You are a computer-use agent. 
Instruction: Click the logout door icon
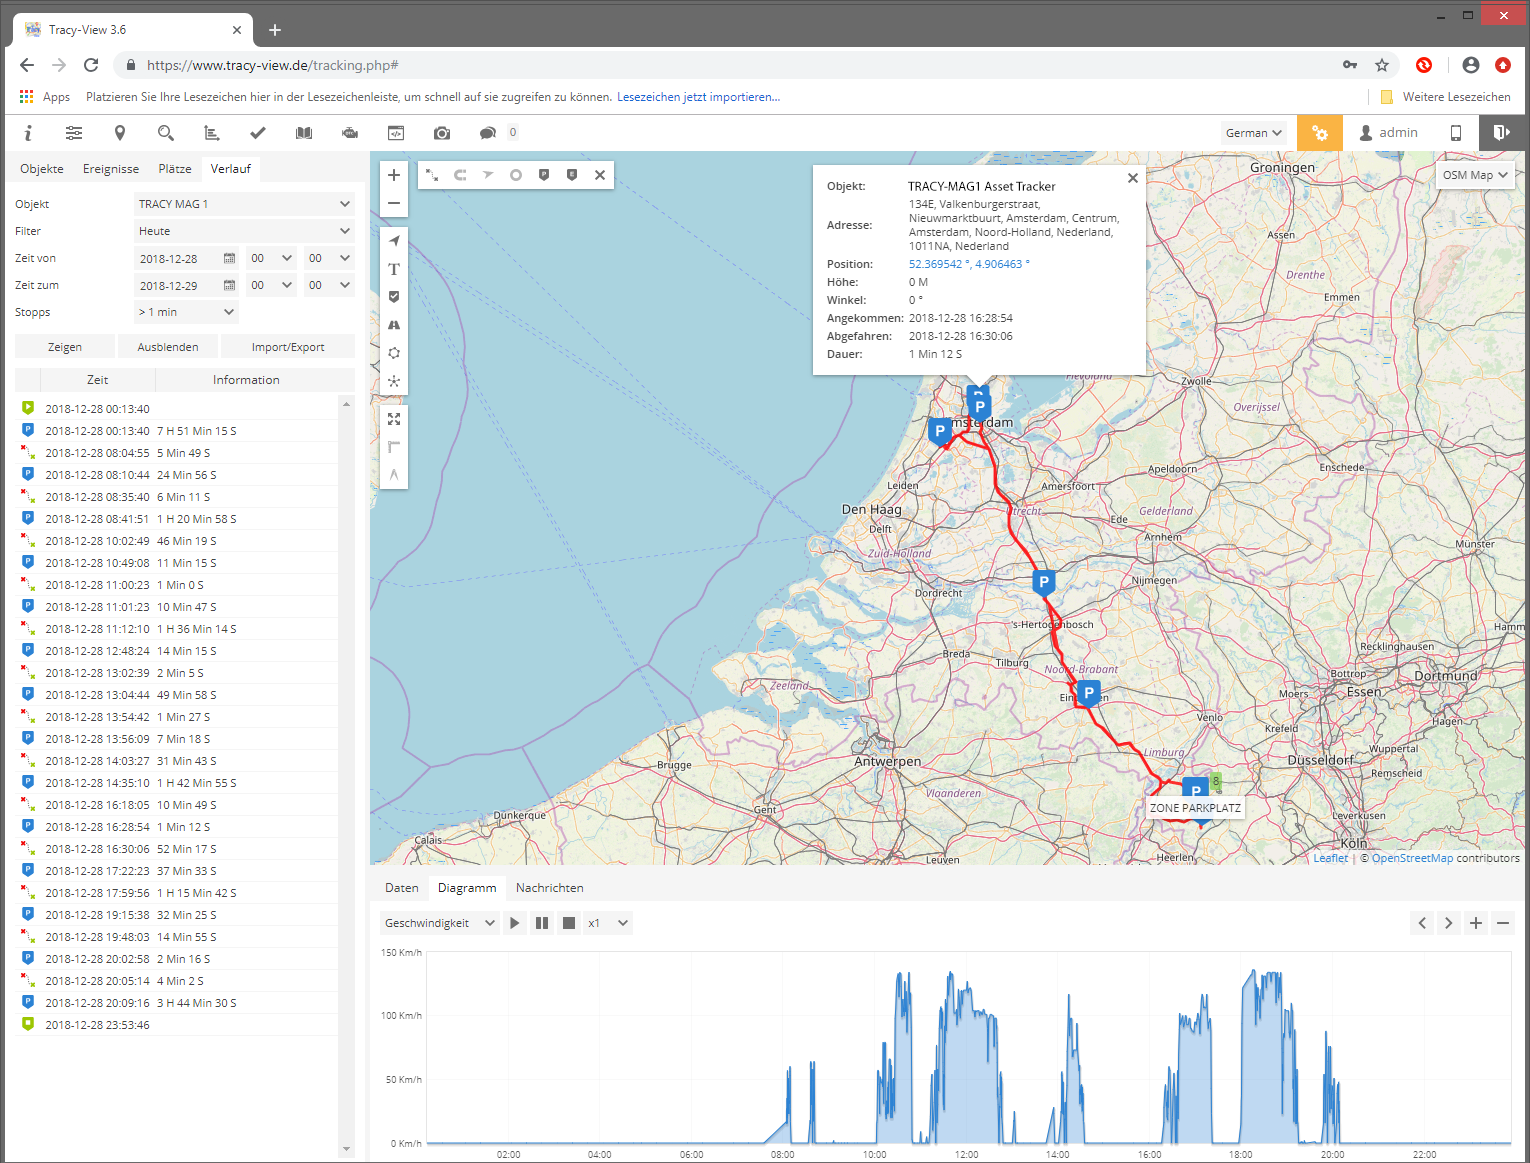(x=1502, y=133)
